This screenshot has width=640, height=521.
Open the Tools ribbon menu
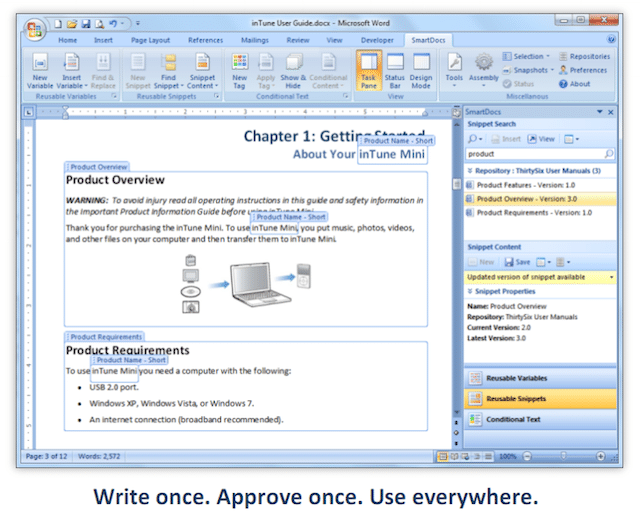pyautogui.click(x=454, y=71)
